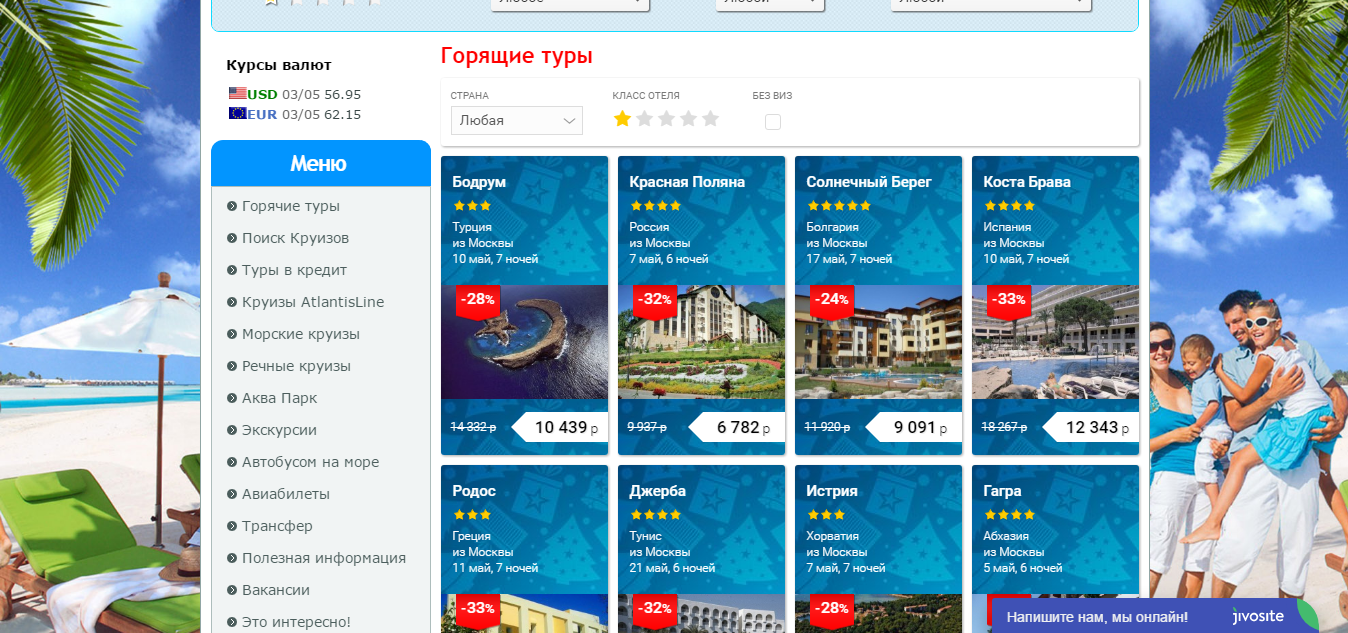Click the Солнечный Берег hotel photo
1348x633 pixels.
(878, 343)
